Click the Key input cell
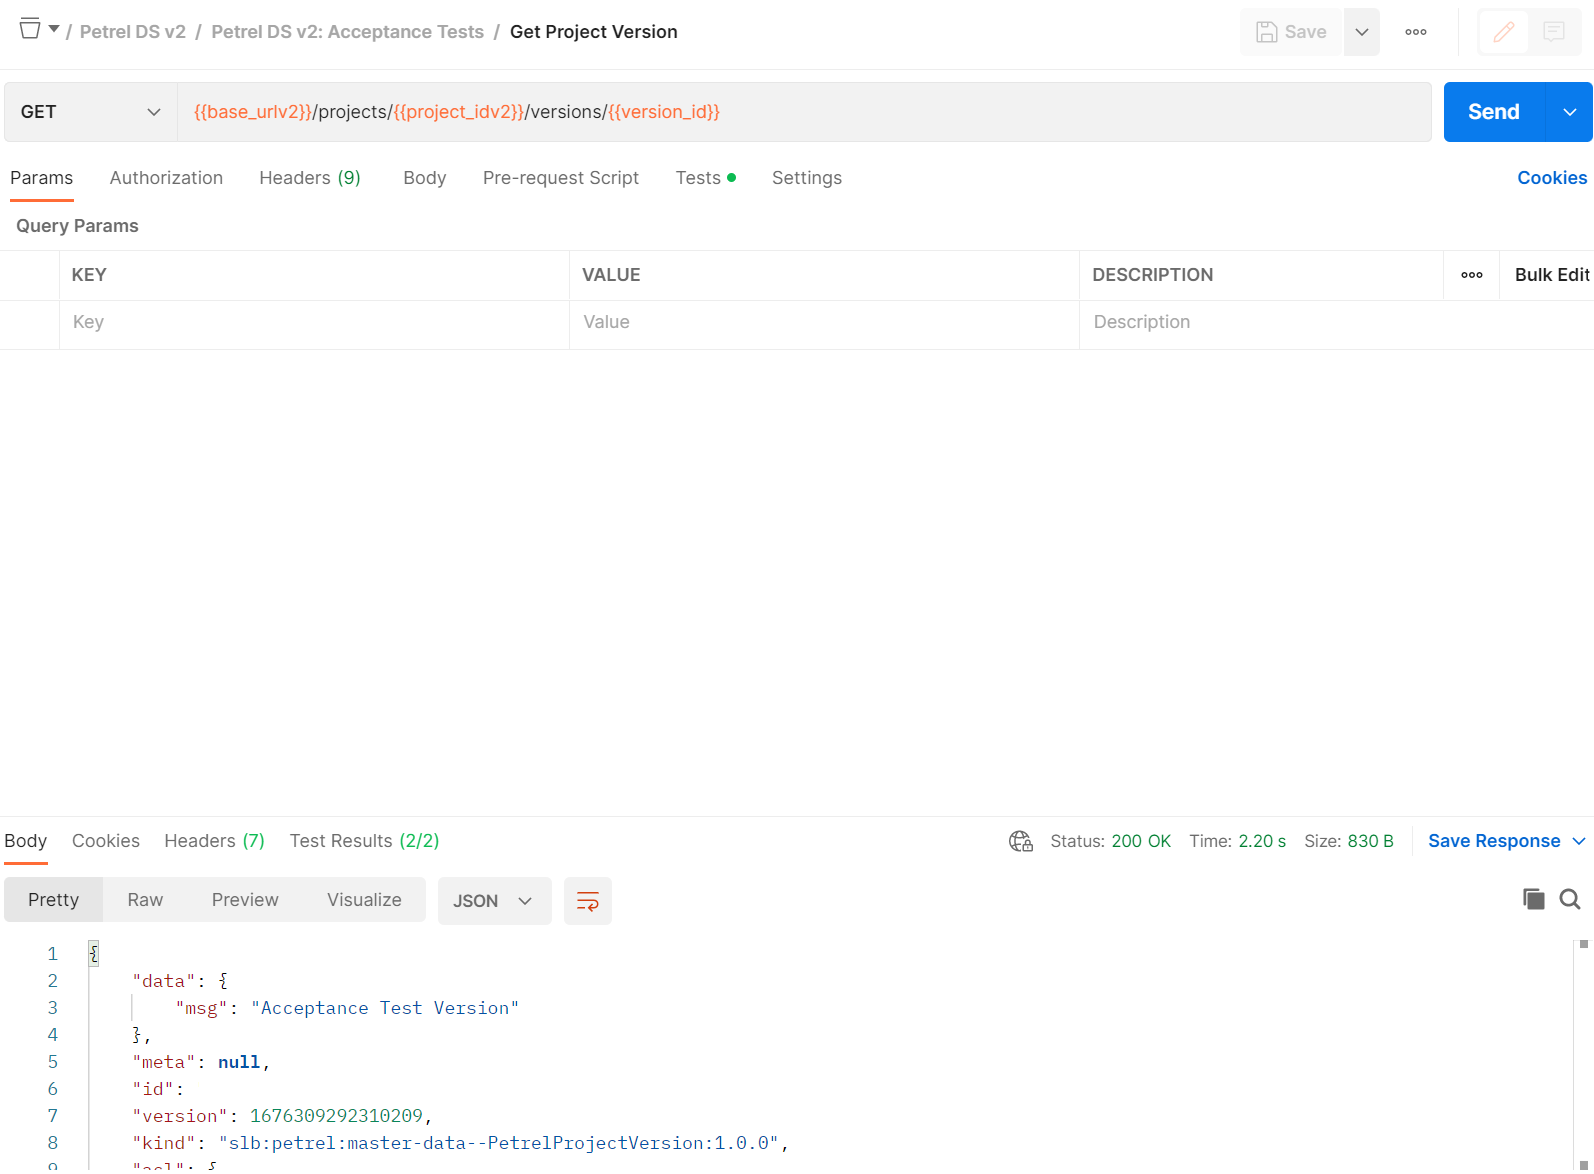1594x1174 pixels. [x=314, y=323]
